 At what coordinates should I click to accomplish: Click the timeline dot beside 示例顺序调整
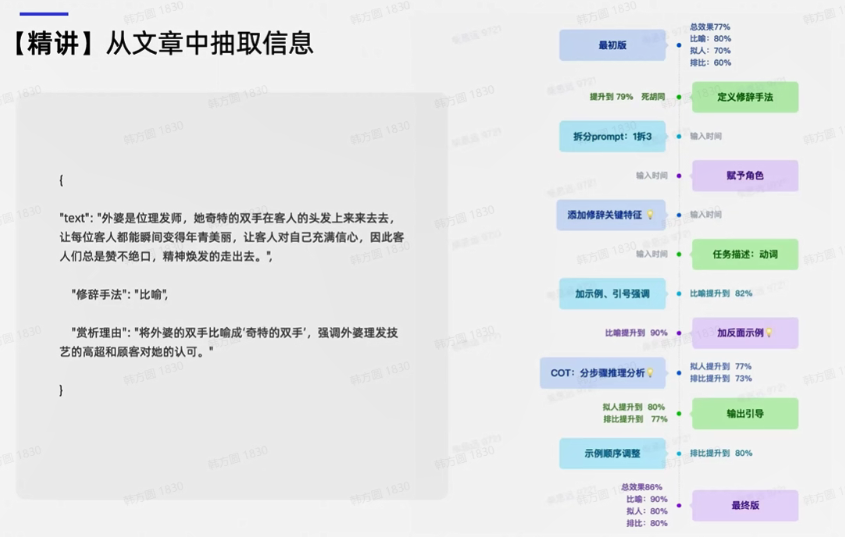tap(679, 453)
